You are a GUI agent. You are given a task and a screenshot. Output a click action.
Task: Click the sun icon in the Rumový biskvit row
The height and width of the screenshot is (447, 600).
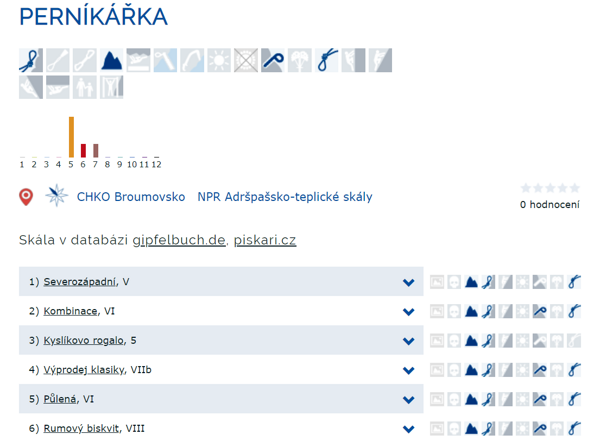point(522,428)
